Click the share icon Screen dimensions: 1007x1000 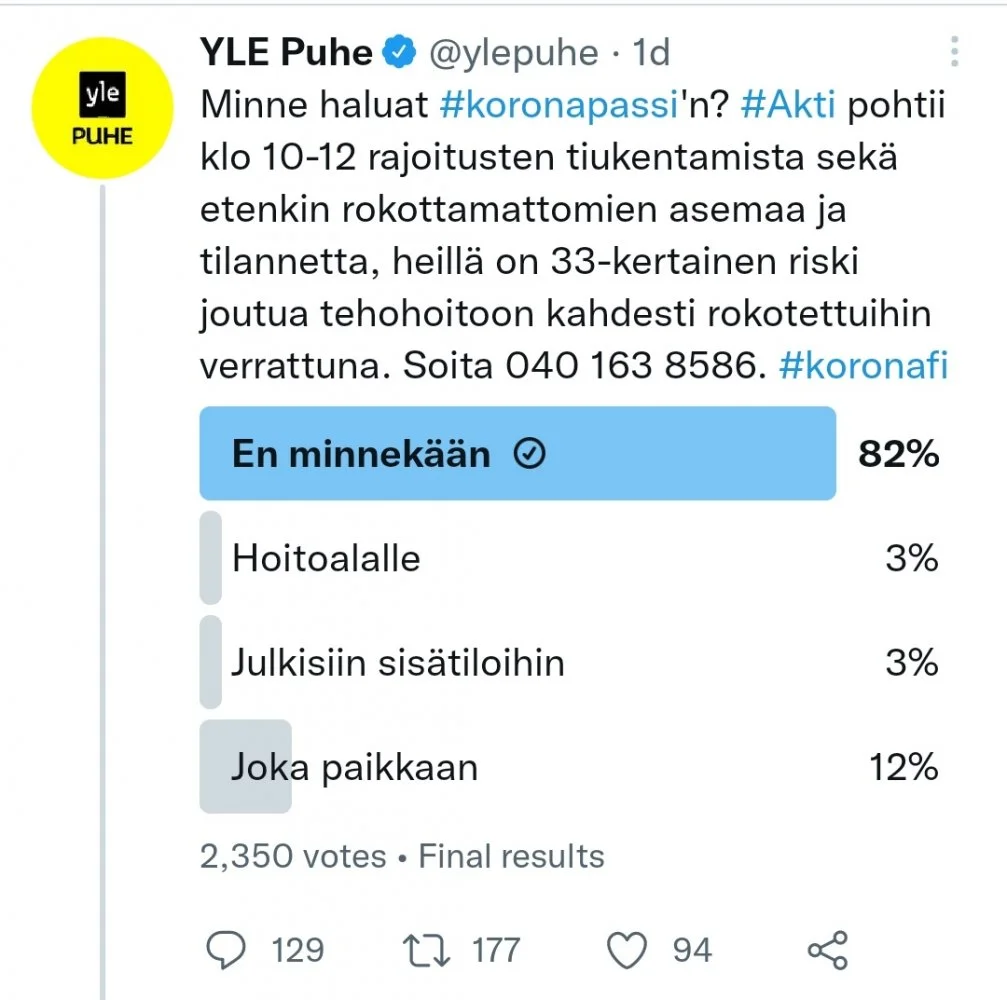pos(827,950)
